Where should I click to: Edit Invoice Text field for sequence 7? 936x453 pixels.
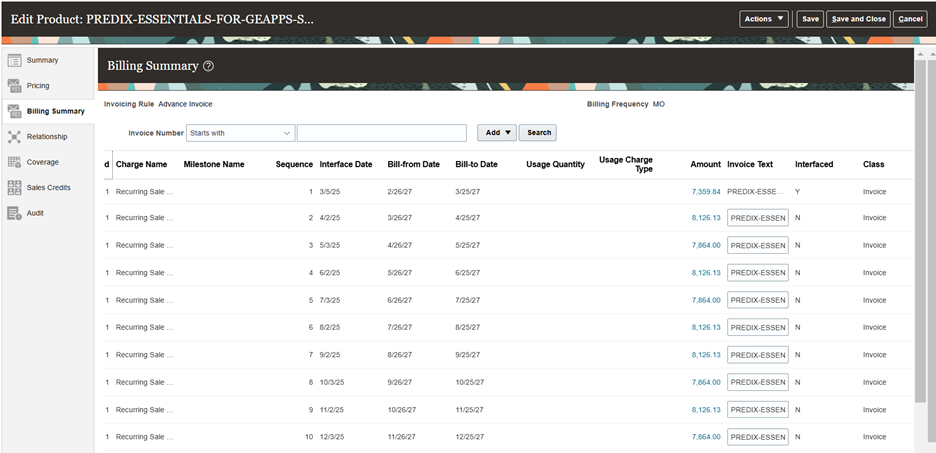(758, 355)
